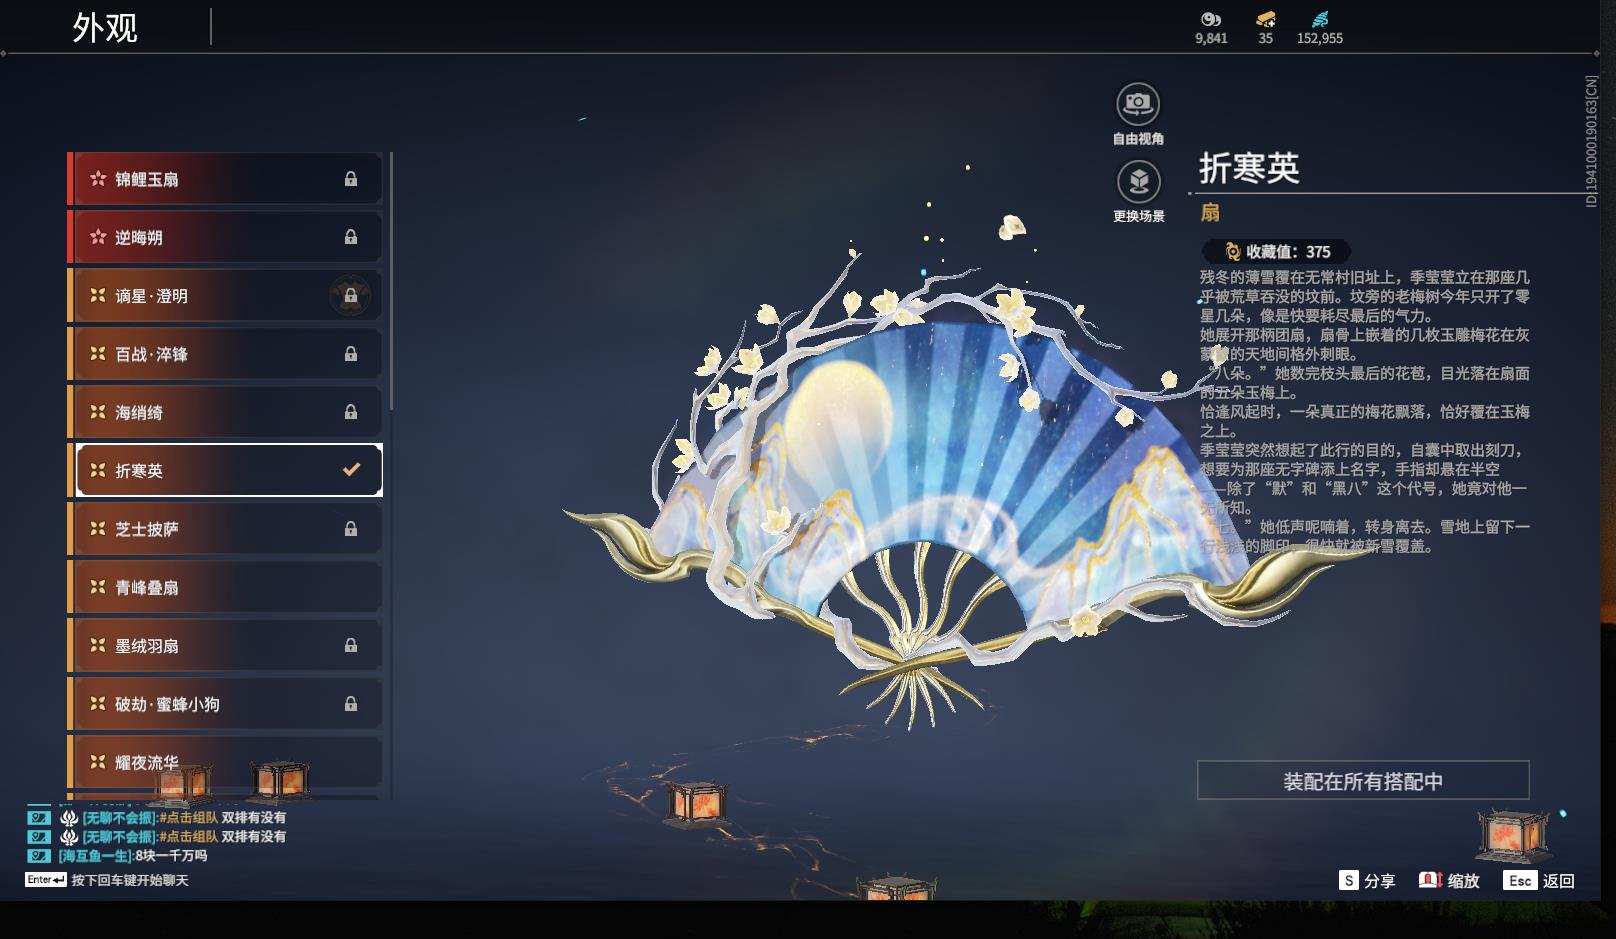
Task: Click the 9,841 currency value
Action: click(x=1211, y=38)
